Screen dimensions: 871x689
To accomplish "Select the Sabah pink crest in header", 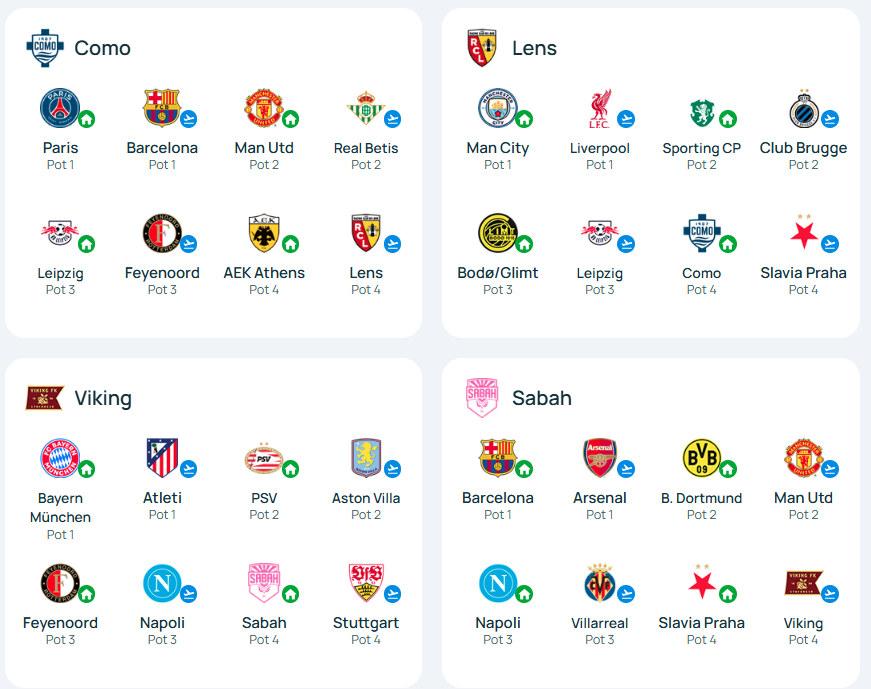I will pos(482,398).
